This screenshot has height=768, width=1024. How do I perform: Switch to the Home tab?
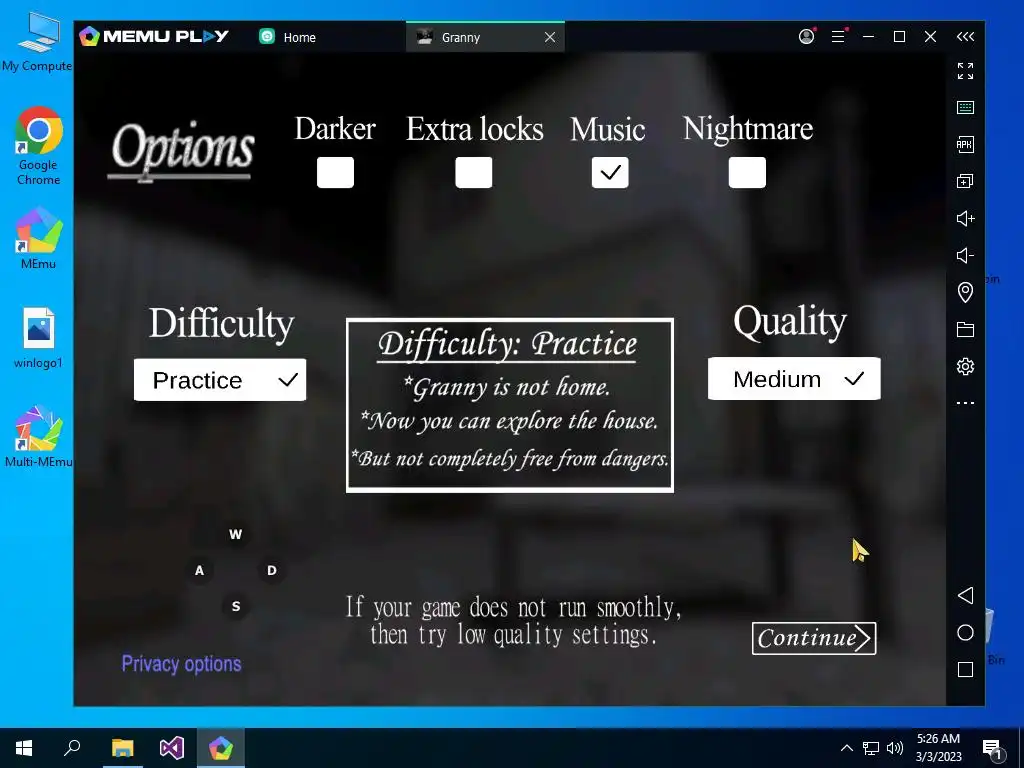click(x=287, y=37)
